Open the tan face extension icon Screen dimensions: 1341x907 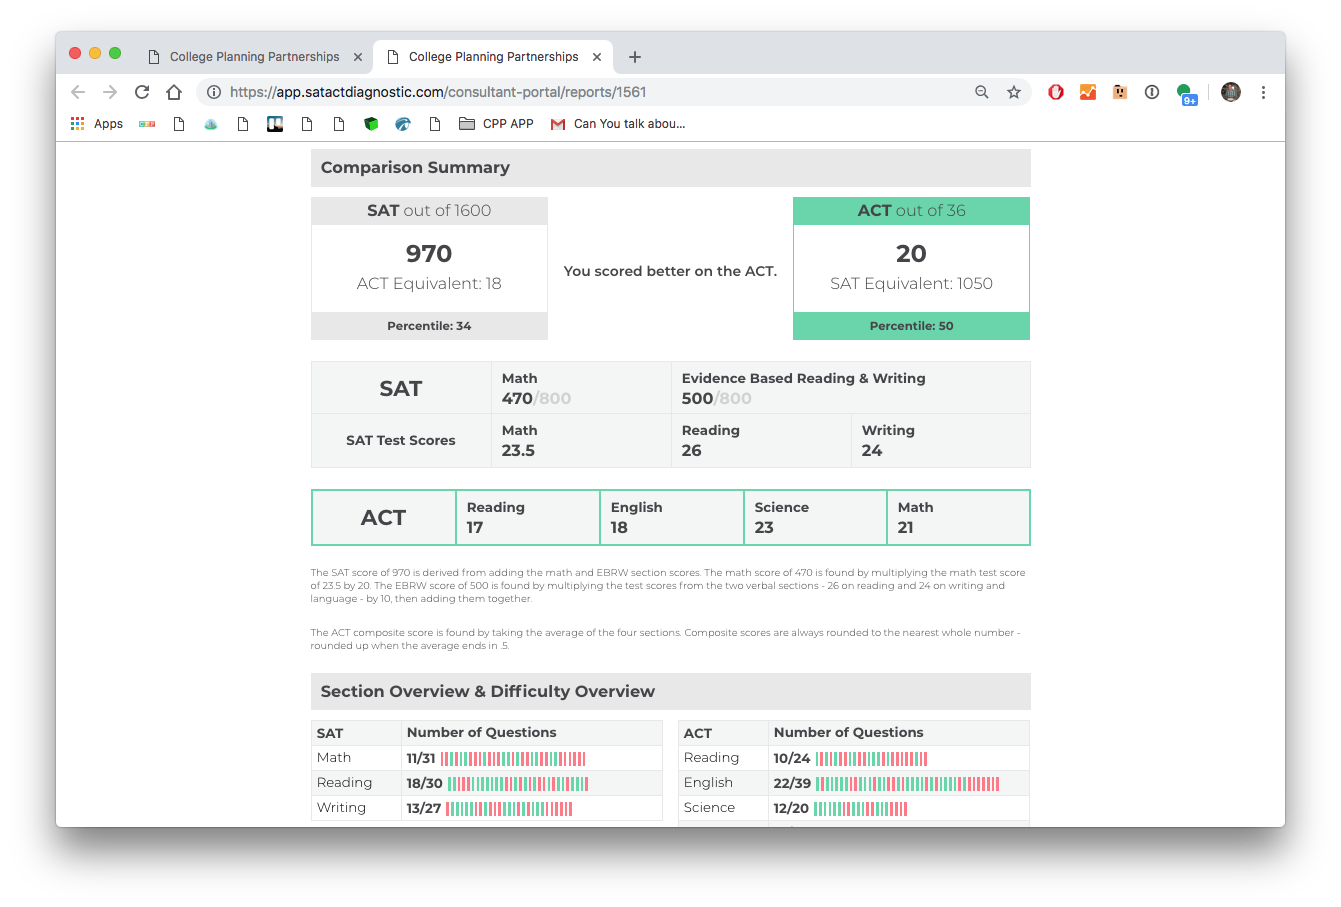coord(1120,92)
